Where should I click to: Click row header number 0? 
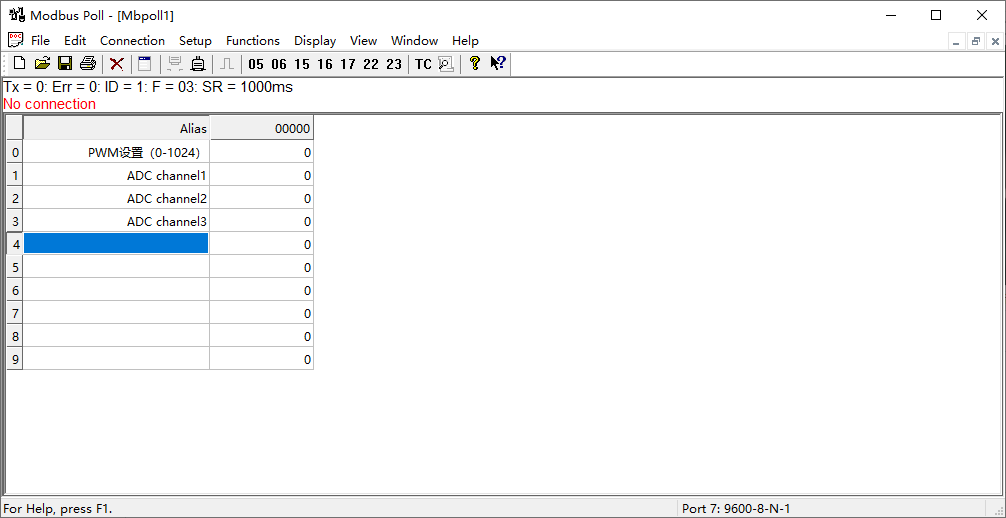[15, 152]
